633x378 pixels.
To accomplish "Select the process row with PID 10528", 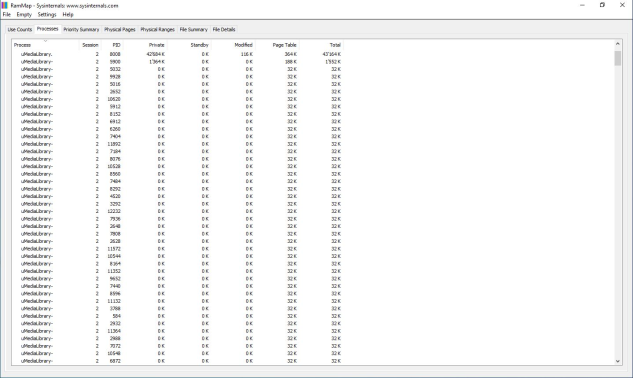I will pos(178,166).
